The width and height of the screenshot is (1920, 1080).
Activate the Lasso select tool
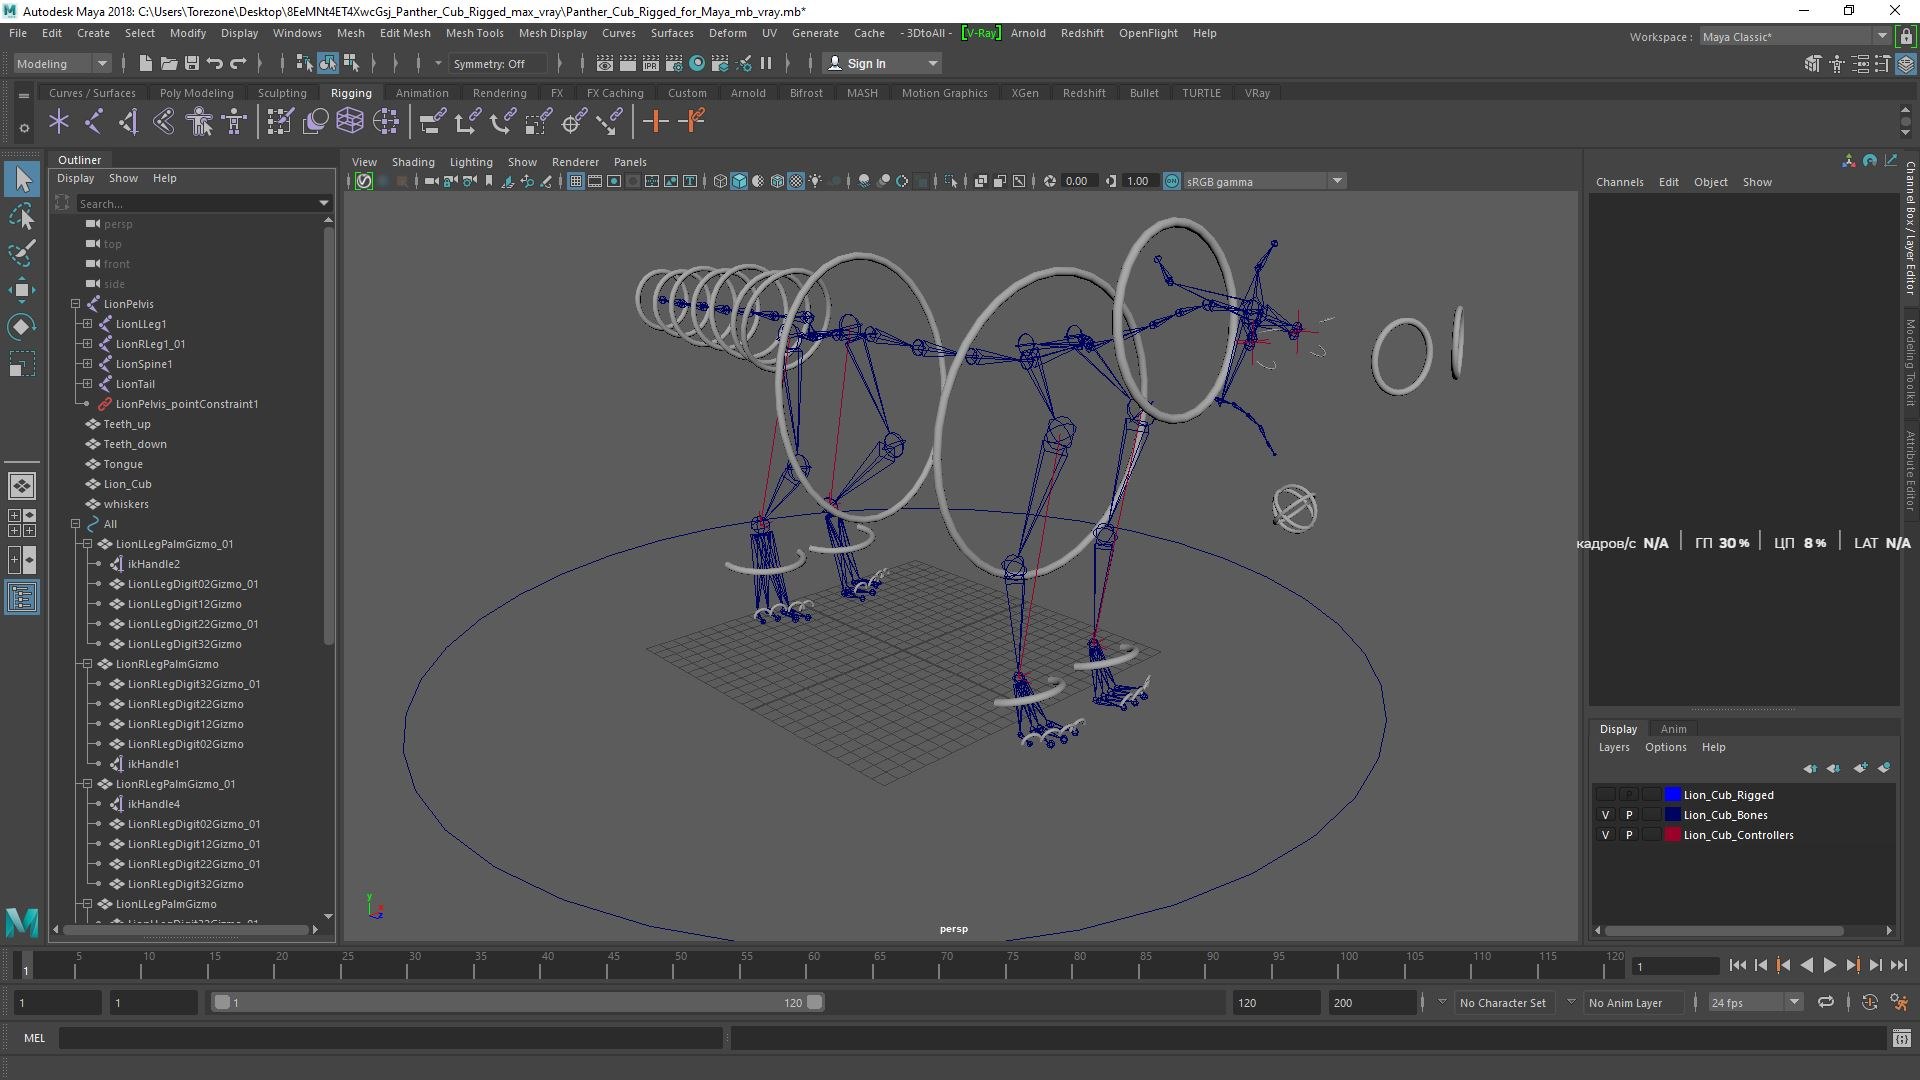pos(22,216)
